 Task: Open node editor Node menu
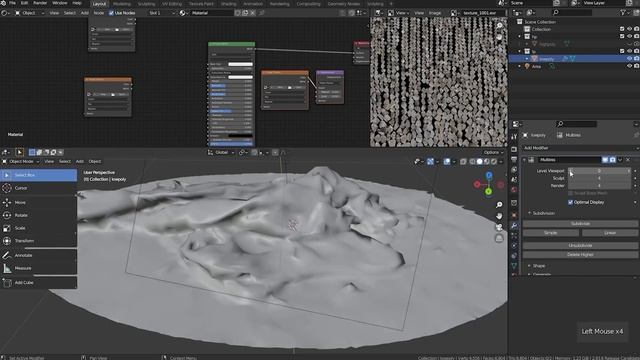99,13
